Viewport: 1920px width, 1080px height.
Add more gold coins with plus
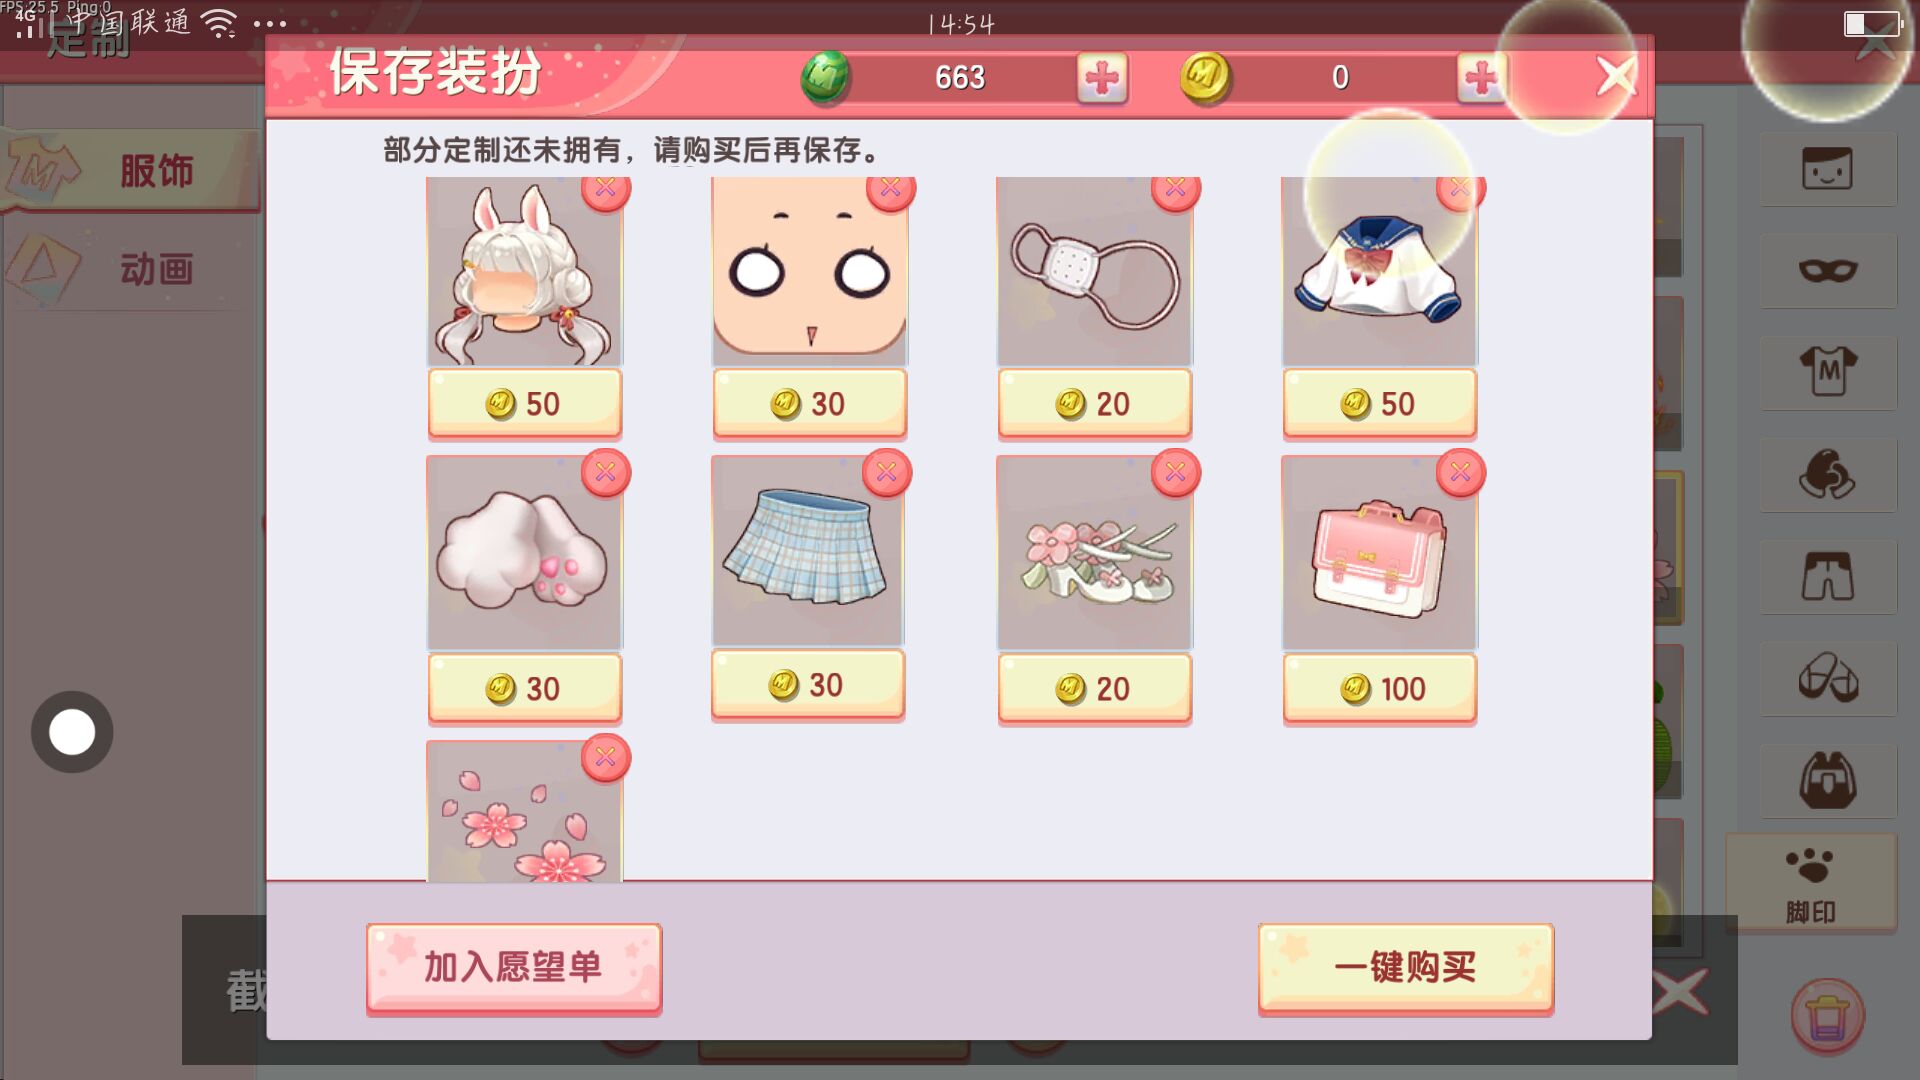(1482, 78)
